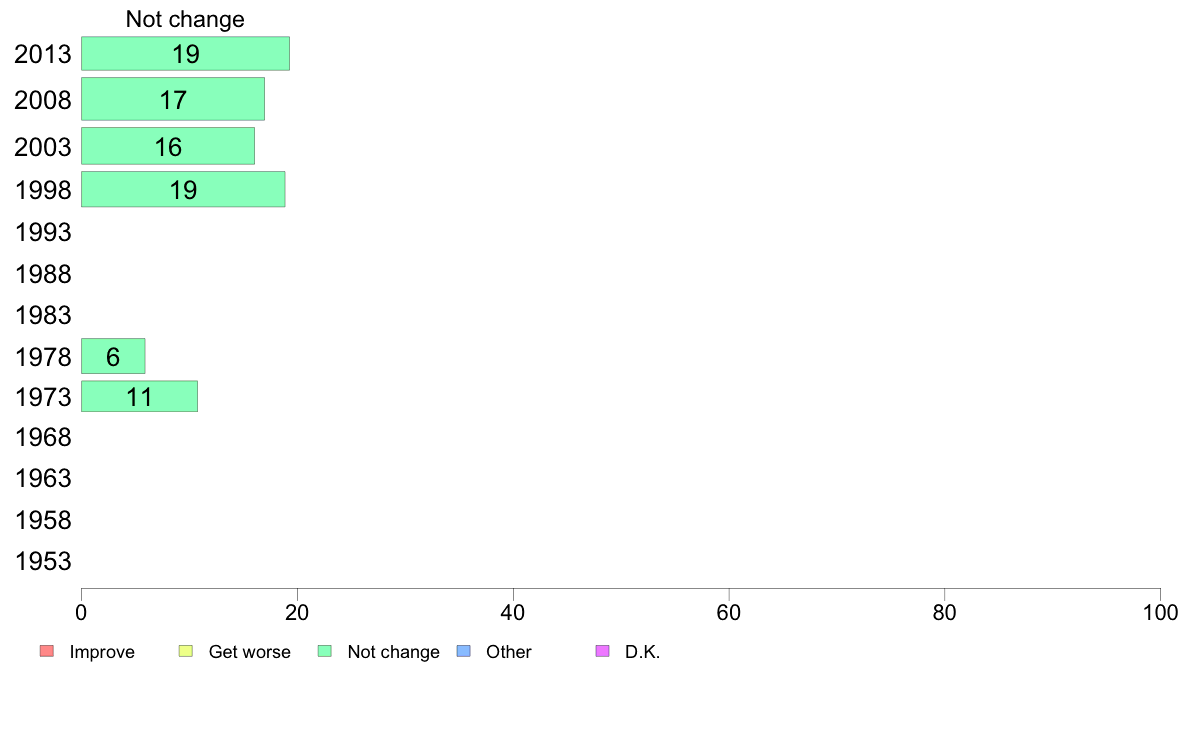Viewport: 1188px width, 736px height.
Task: Click the D.K. legend label
Action: click(642, 652)
